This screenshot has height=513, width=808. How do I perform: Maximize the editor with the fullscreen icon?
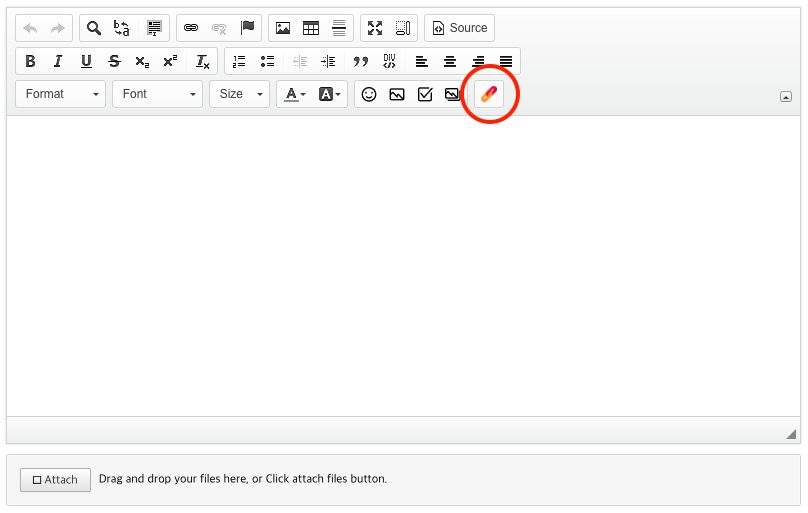tap(375, 28)
